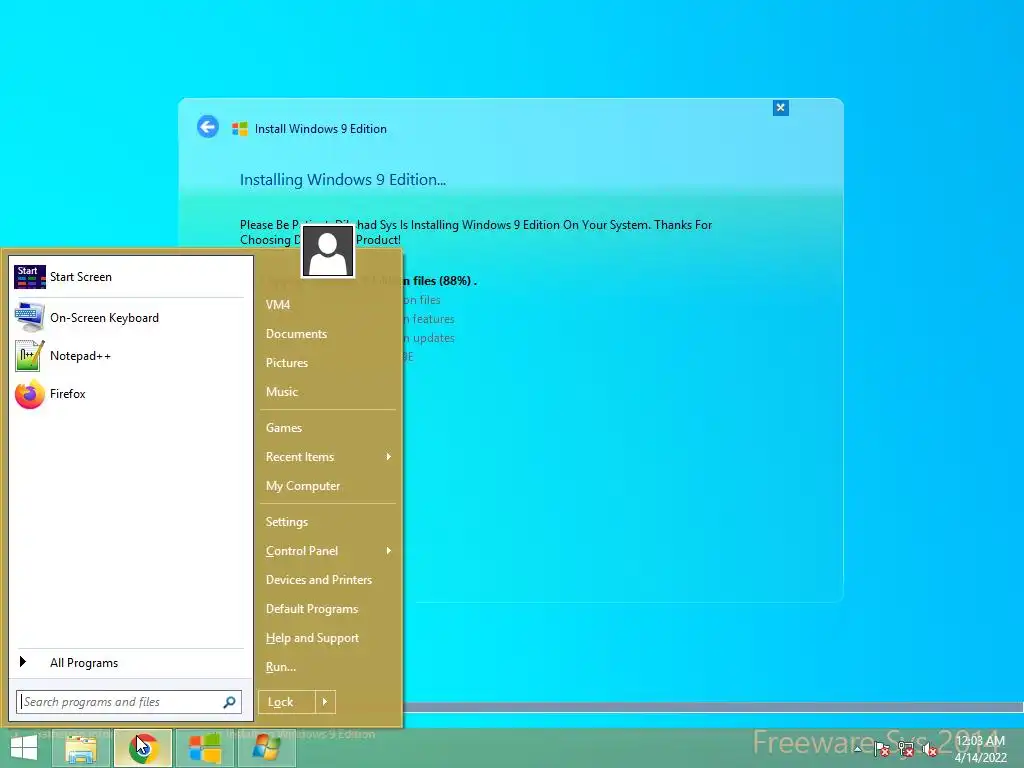Expand Recent Items submenu arrow
Image resolution: width=1024 pixels, height=768 pixels.
click(389, 456)
